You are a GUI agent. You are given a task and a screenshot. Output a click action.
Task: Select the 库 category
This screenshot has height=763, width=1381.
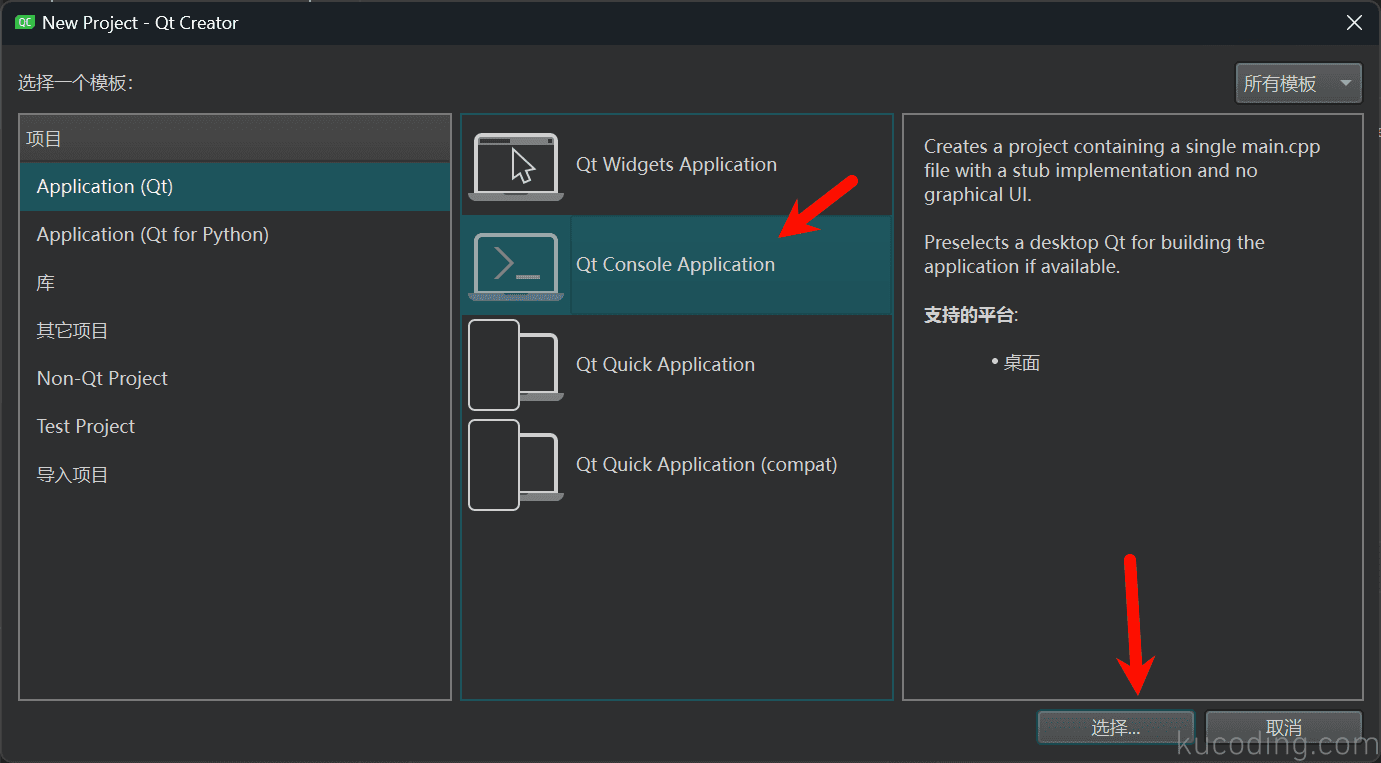235,283
